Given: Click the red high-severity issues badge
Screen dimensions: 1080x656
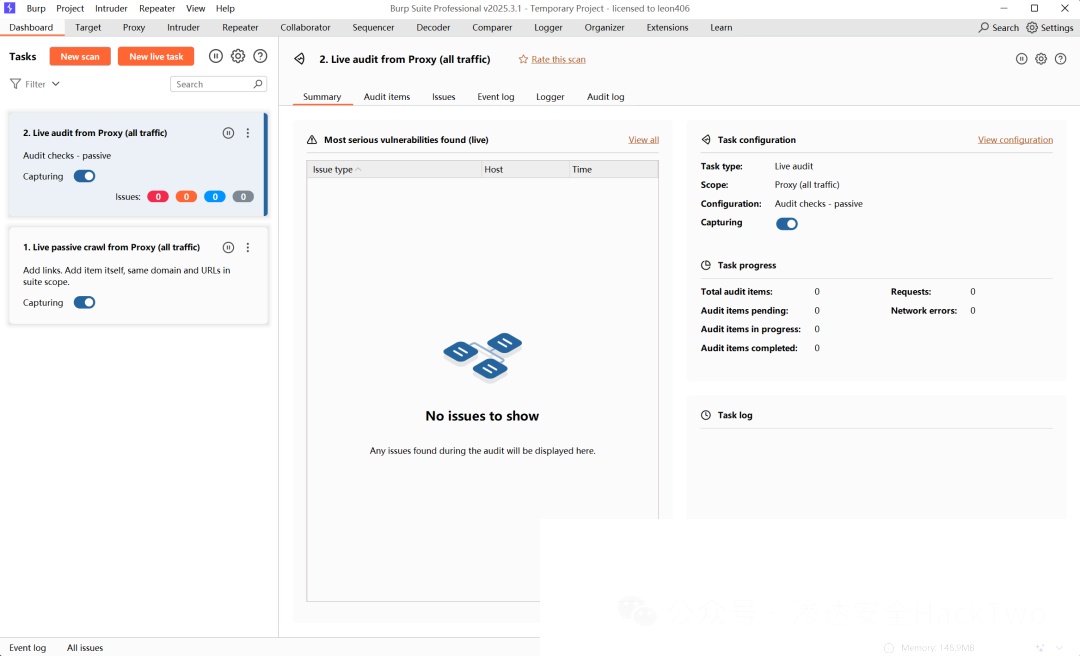Looking at the screenshot, I should click(x=158, y=197).
